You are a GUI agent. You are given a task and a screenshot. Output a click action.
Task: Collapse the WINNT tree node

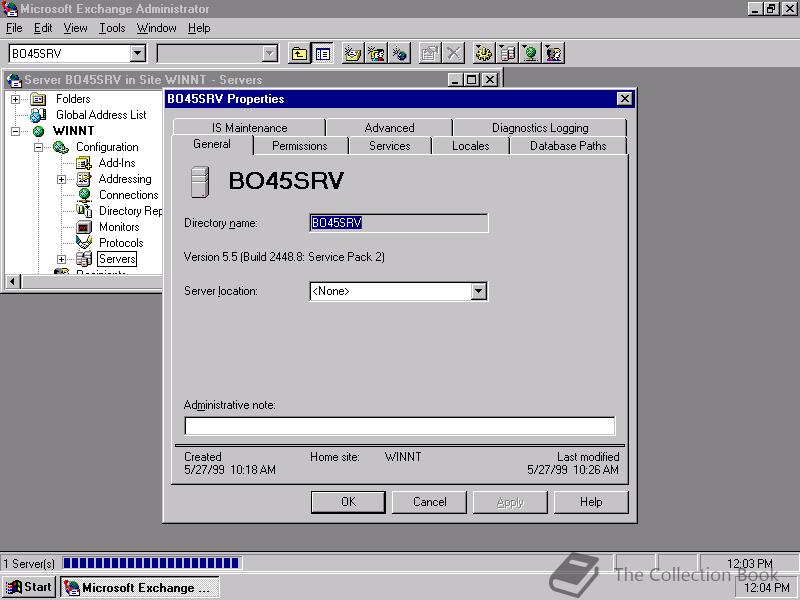16,132
